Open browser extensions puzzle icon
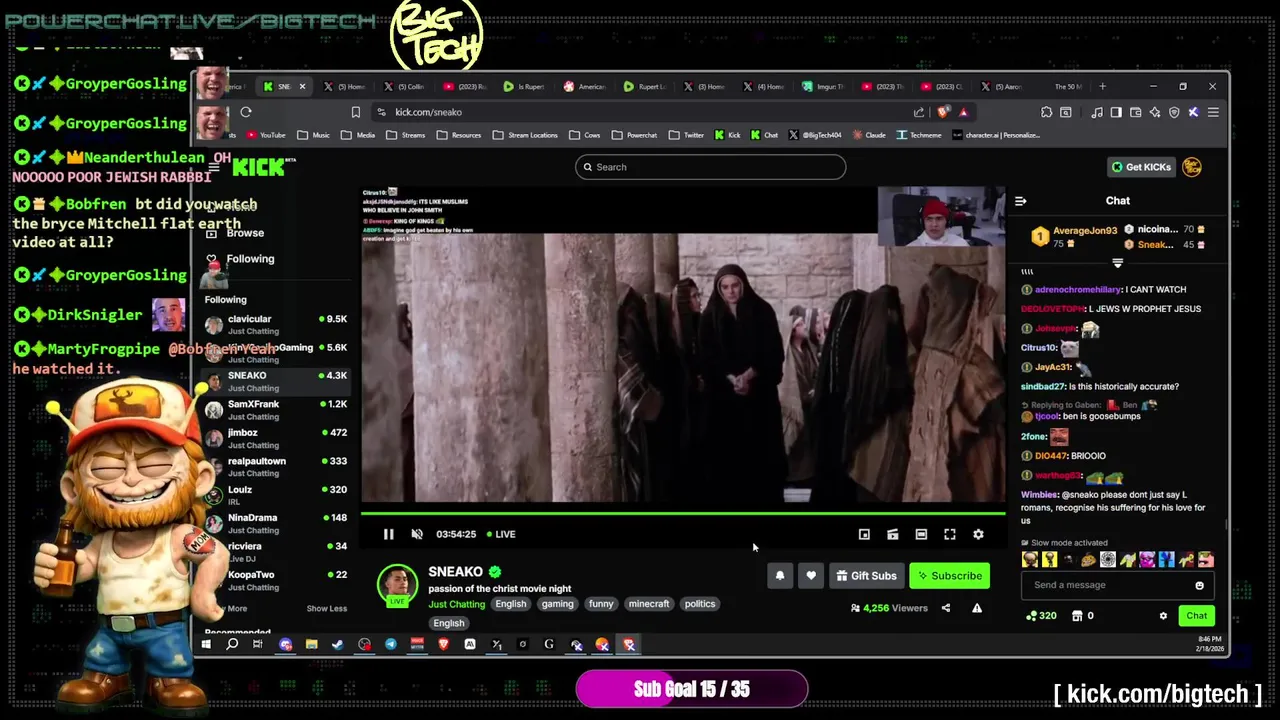 [1046, 112]
